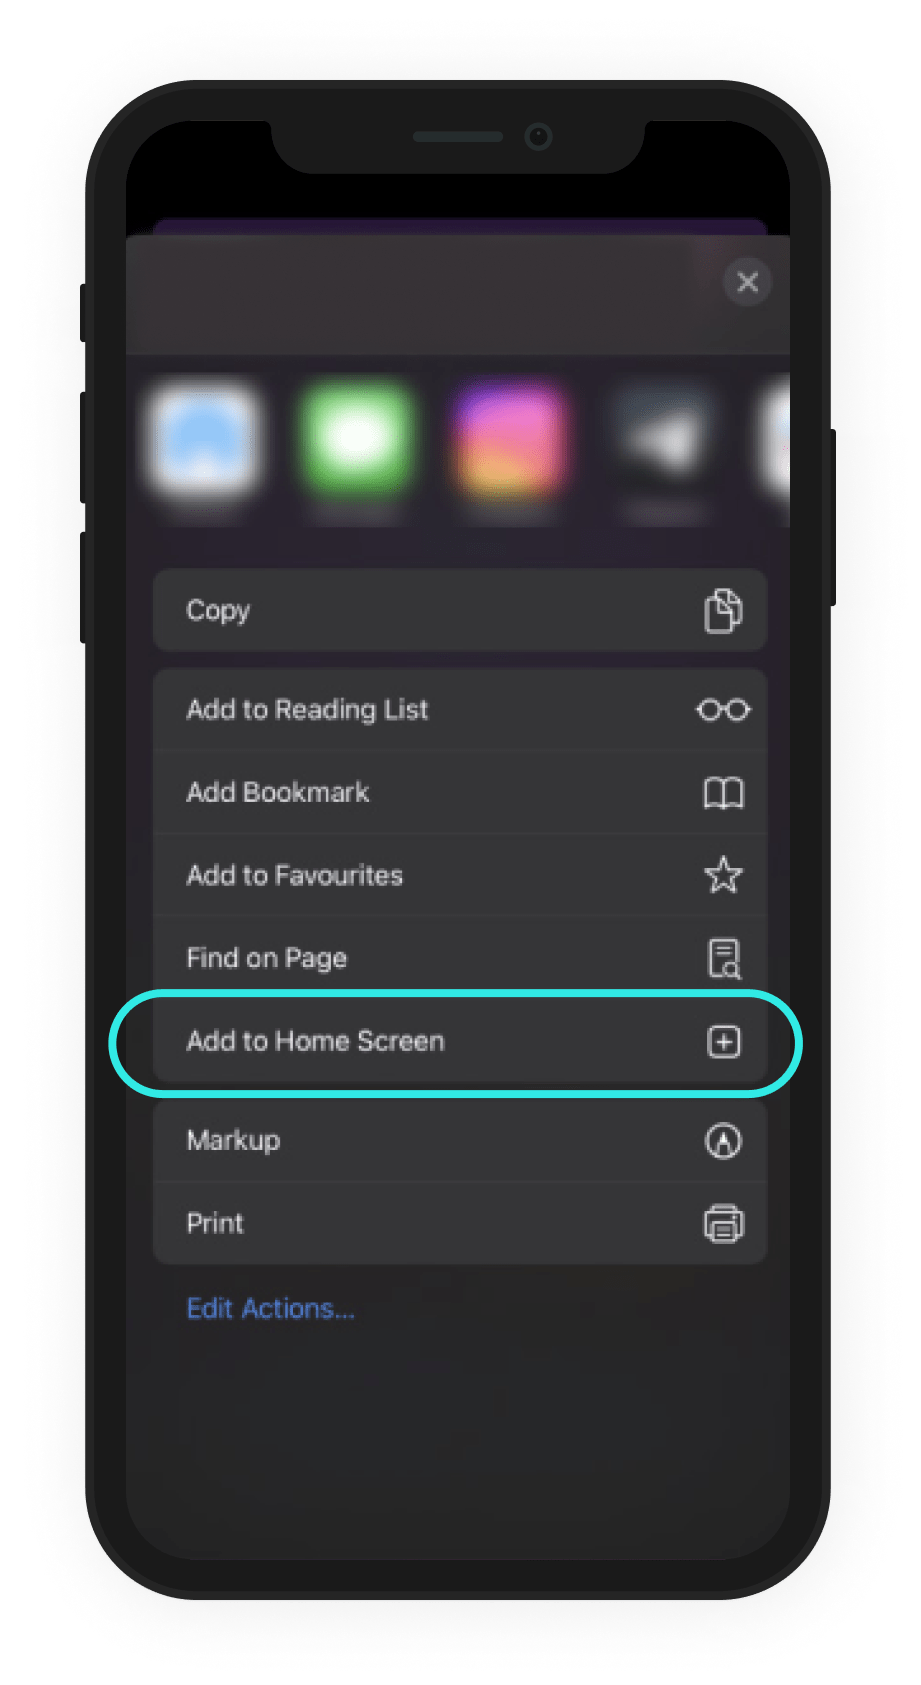Share to the pink-orange gradient app
Image resolution: width=921 pixels, height=1685 pixels.
point(509,439)
